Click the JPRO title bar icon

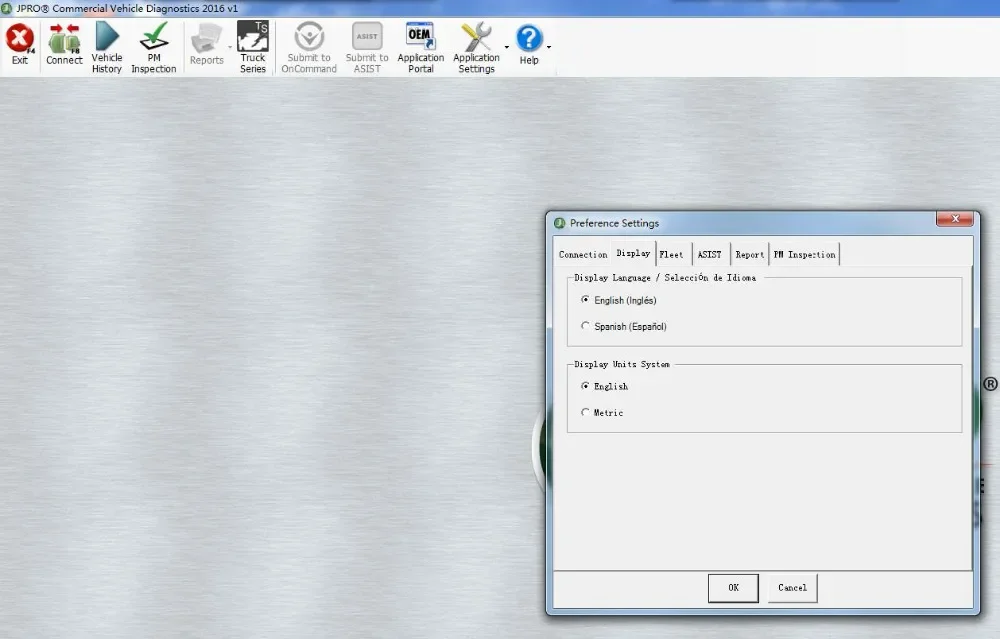pos(7,8)
